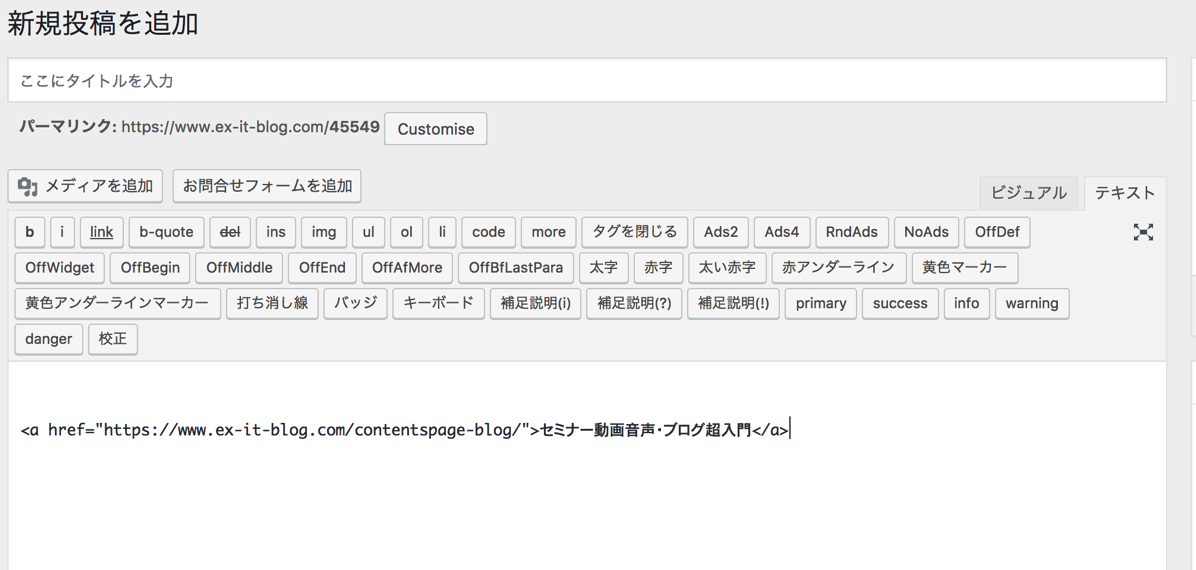Click タグを閉じる button
The width and height of the screenshot is (1196, 570).
coord(635,232)
